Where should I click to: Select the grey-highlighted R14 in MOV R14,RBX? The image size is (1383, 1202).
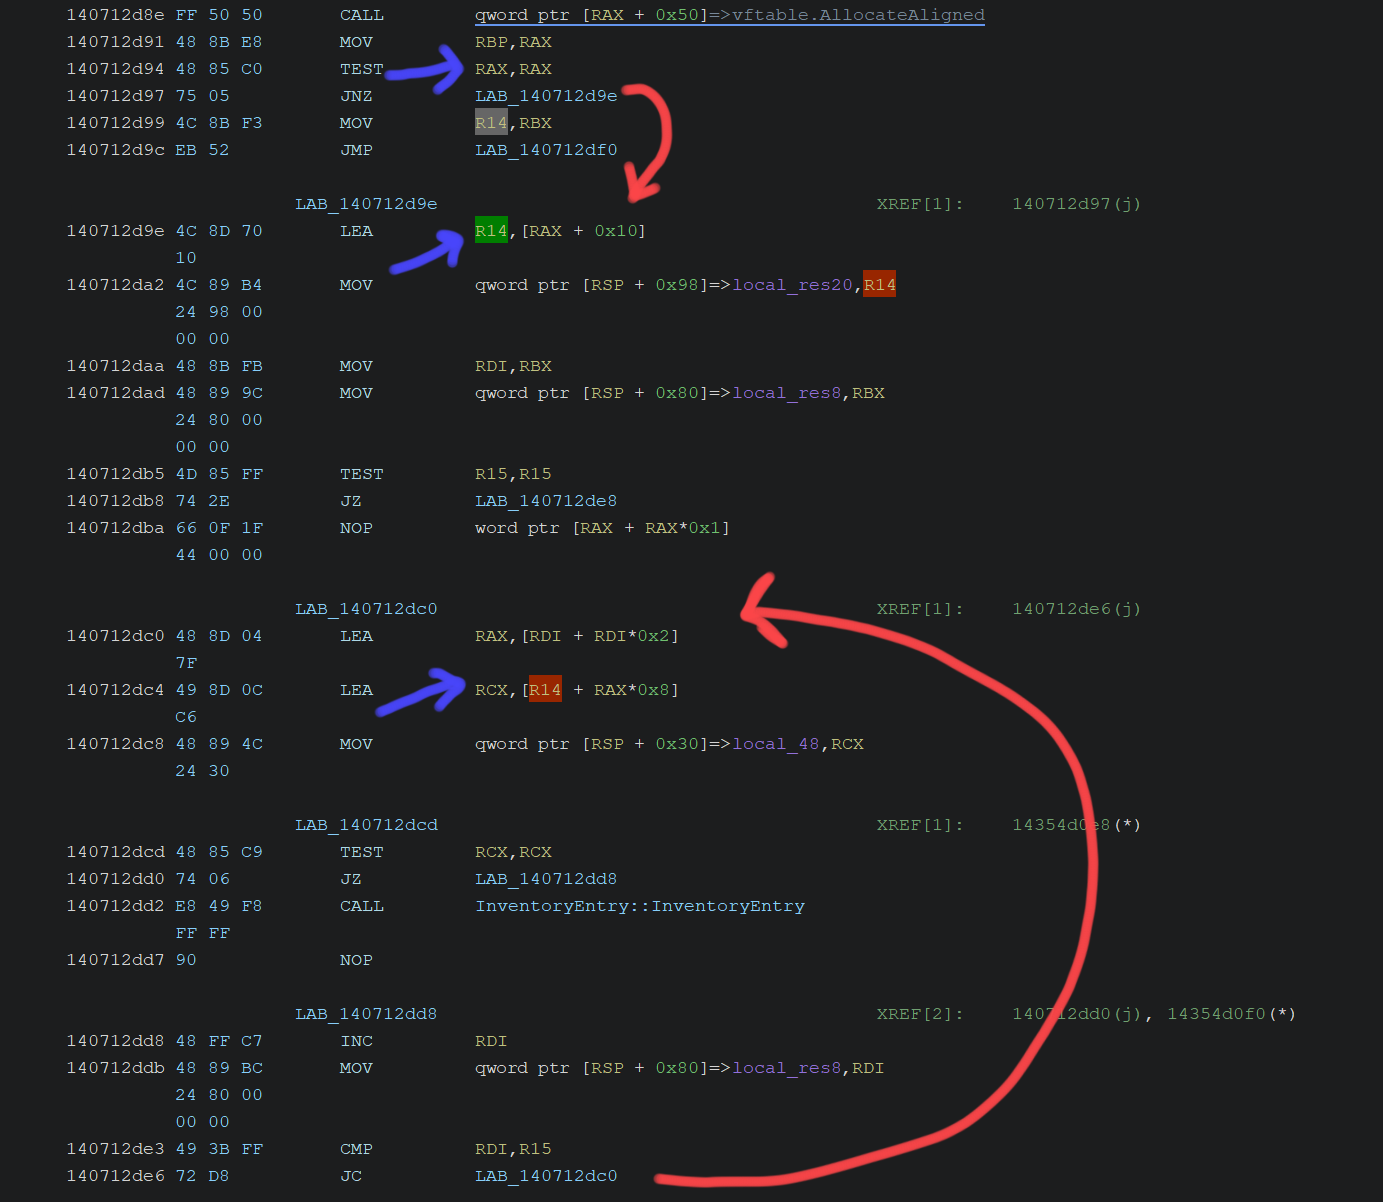(x=491, y=123)
